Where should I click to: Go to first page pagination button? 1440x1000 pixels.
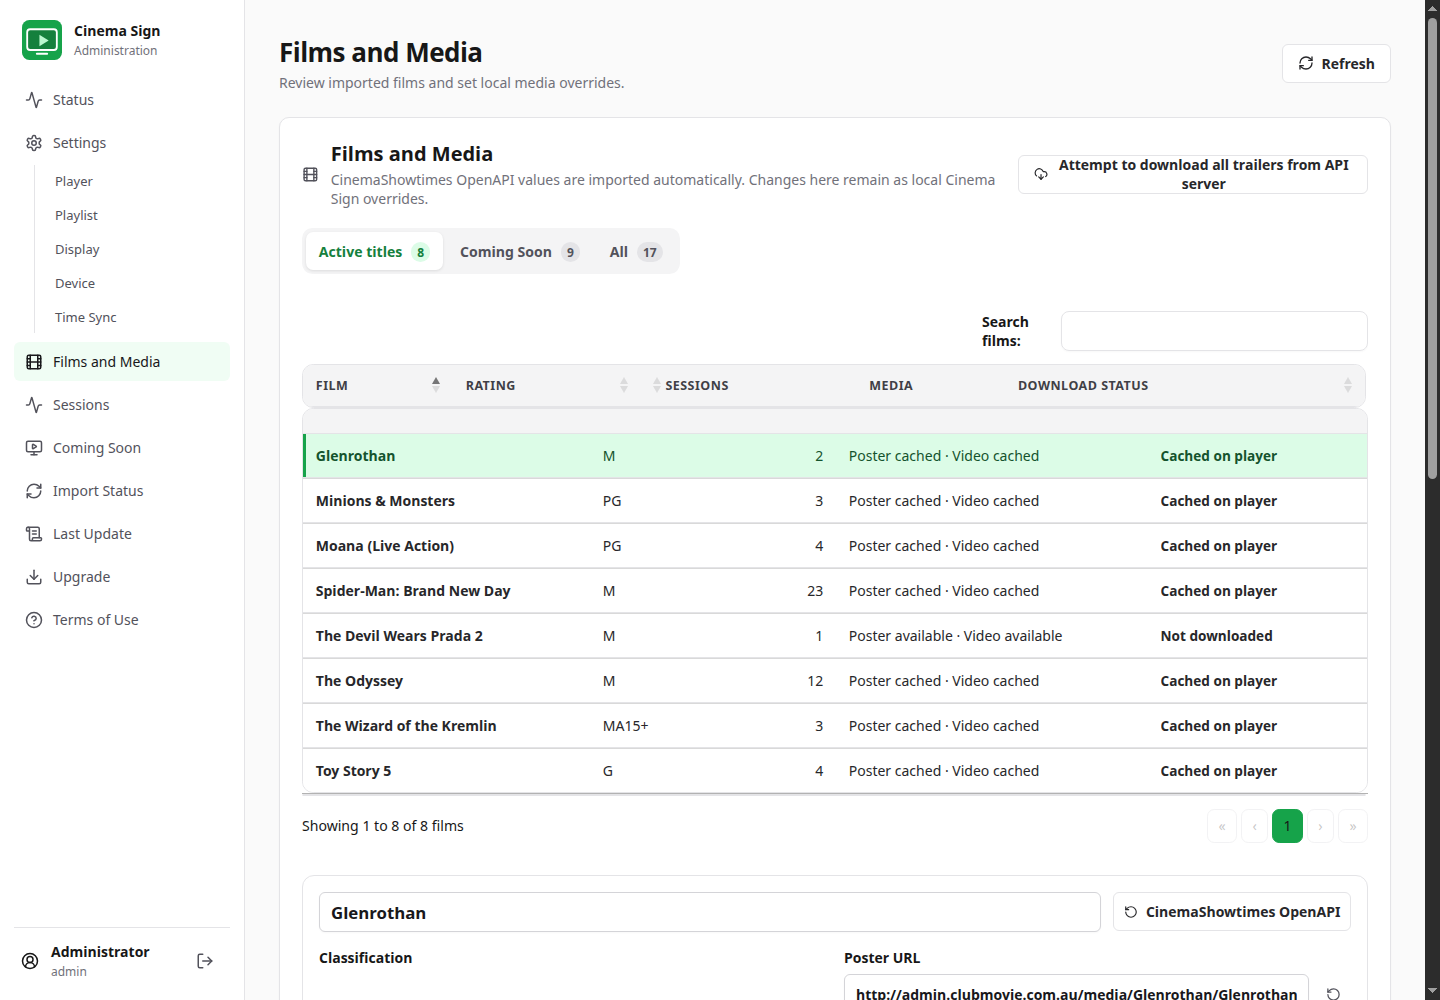[1222, 826]
